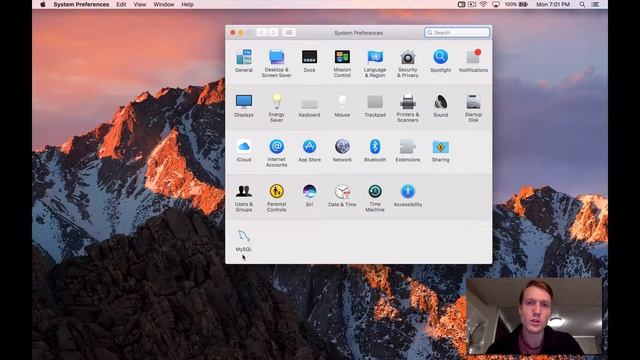Open Date & Time preferences

point(342,196)
